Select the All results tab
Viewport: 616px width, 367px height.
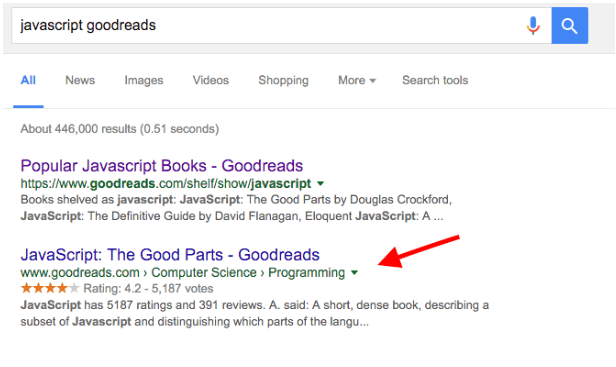tap(28, 80)
